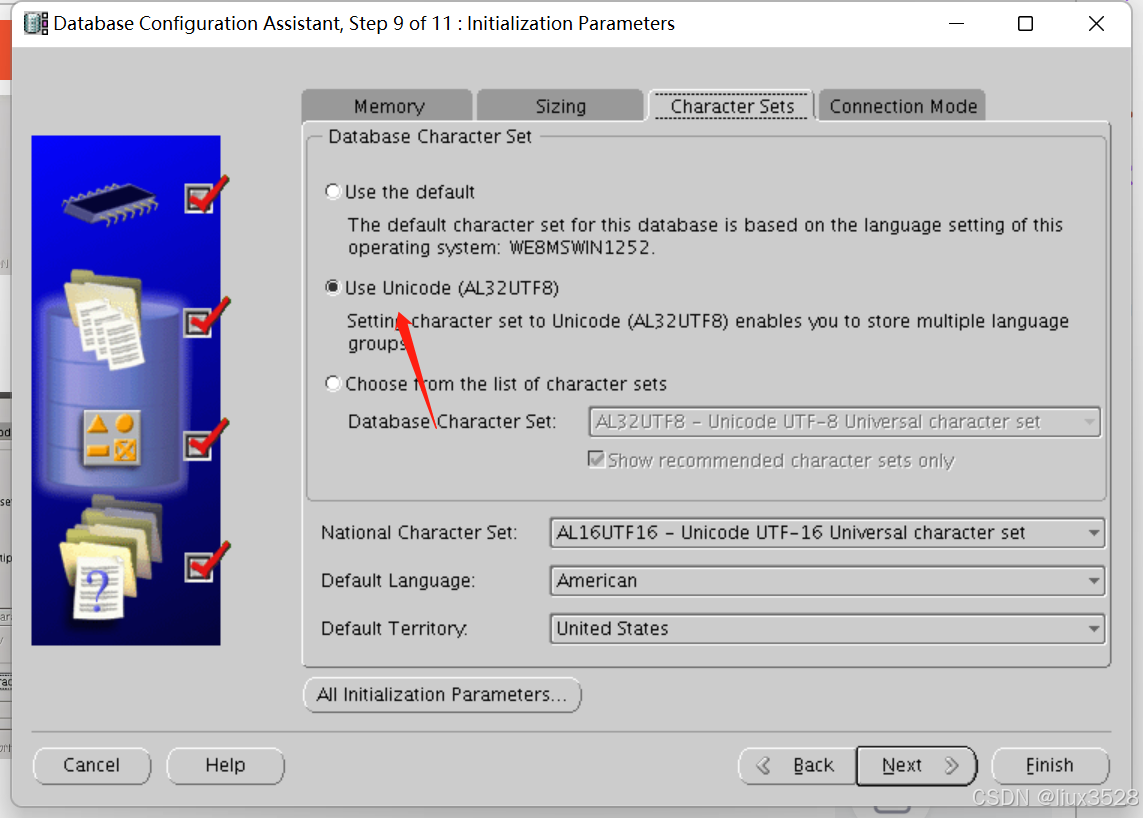The width and height of the screenshot is (1143, 818).
Task: Click the memory chip icon in sidebar
Action: pos(110,203)
